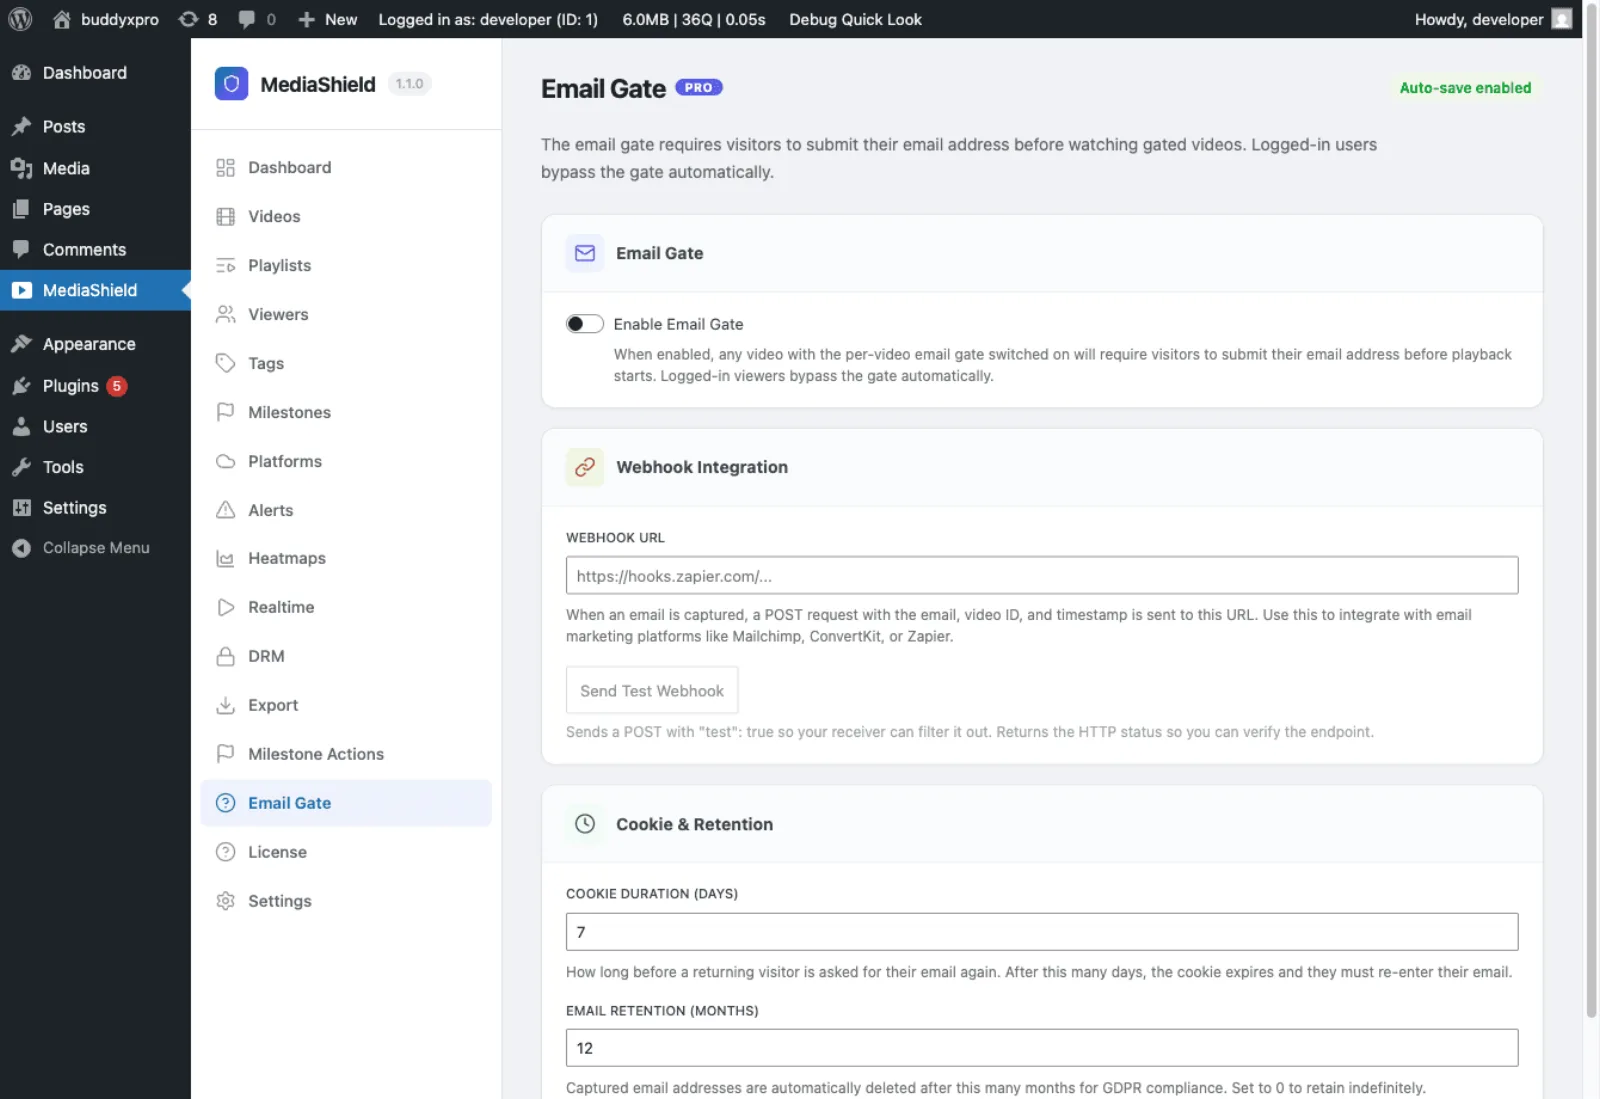Click the Cookie Duration days field

click(1042, 932)
